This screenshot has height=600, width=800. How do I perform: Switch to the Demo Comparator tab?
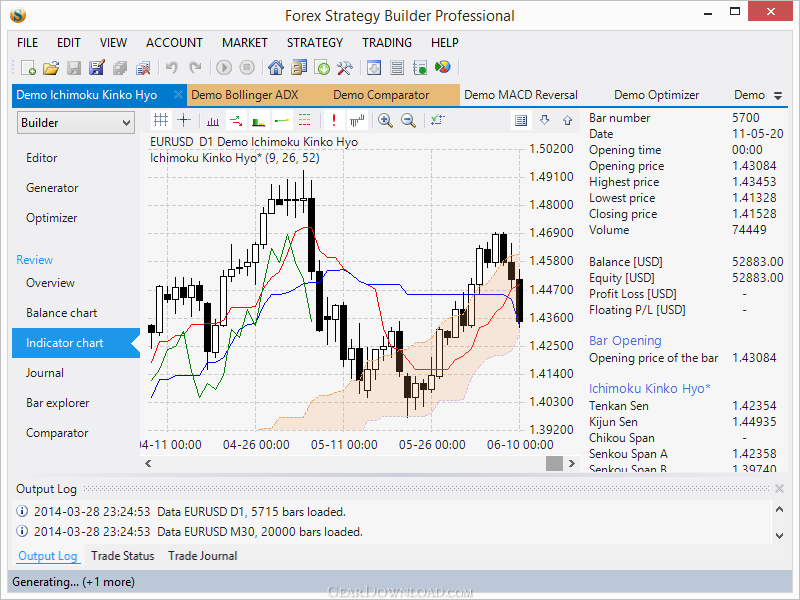pyautogui.click(x=381, y=95)
